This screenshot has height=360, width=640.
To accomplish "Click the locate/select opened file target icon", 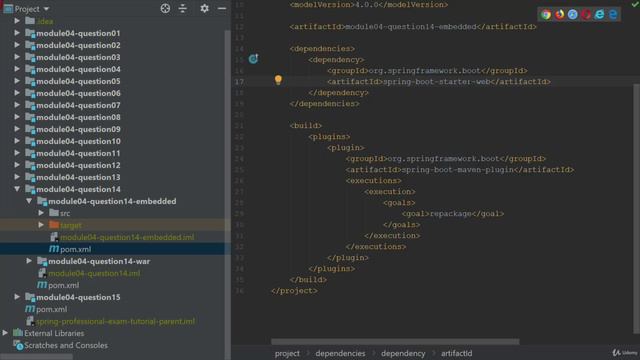I will (165, 8).
